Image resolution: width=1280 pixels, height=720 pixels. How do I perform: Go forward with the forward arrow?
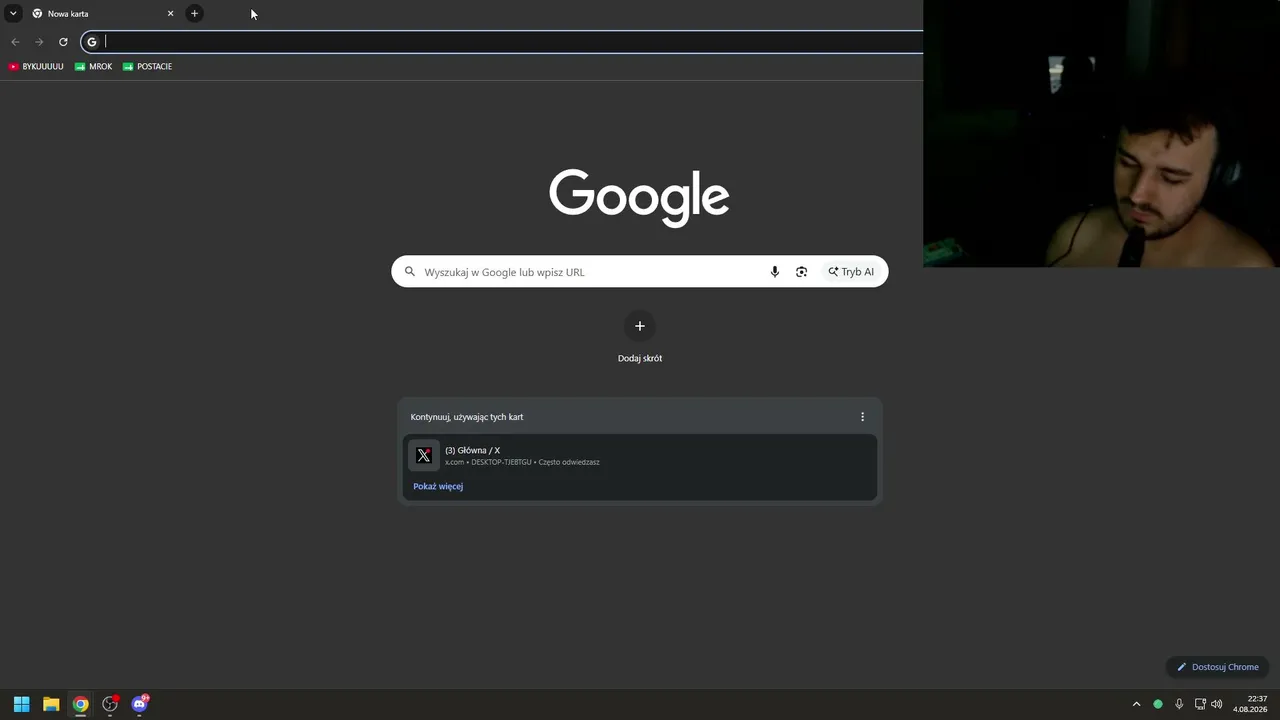[x=39, y=42]
